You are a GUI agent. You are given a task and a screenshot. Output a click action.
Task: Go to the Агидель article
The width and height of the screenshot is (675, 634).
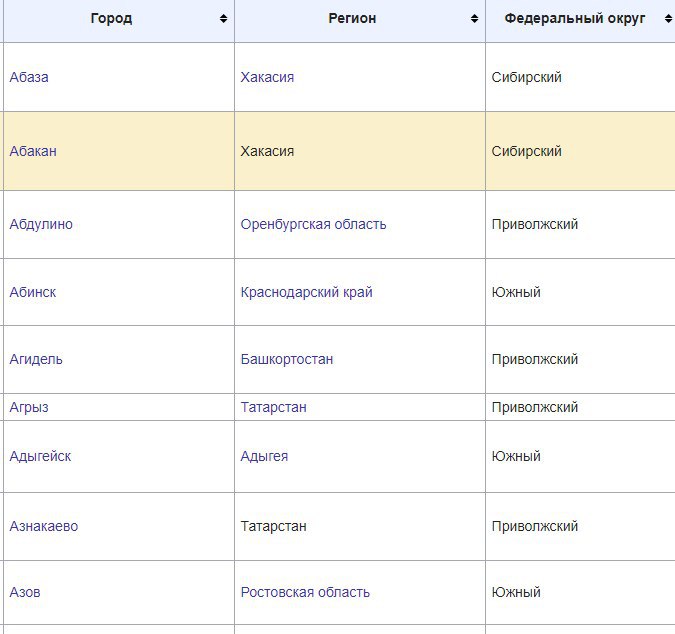pos(36,360)
